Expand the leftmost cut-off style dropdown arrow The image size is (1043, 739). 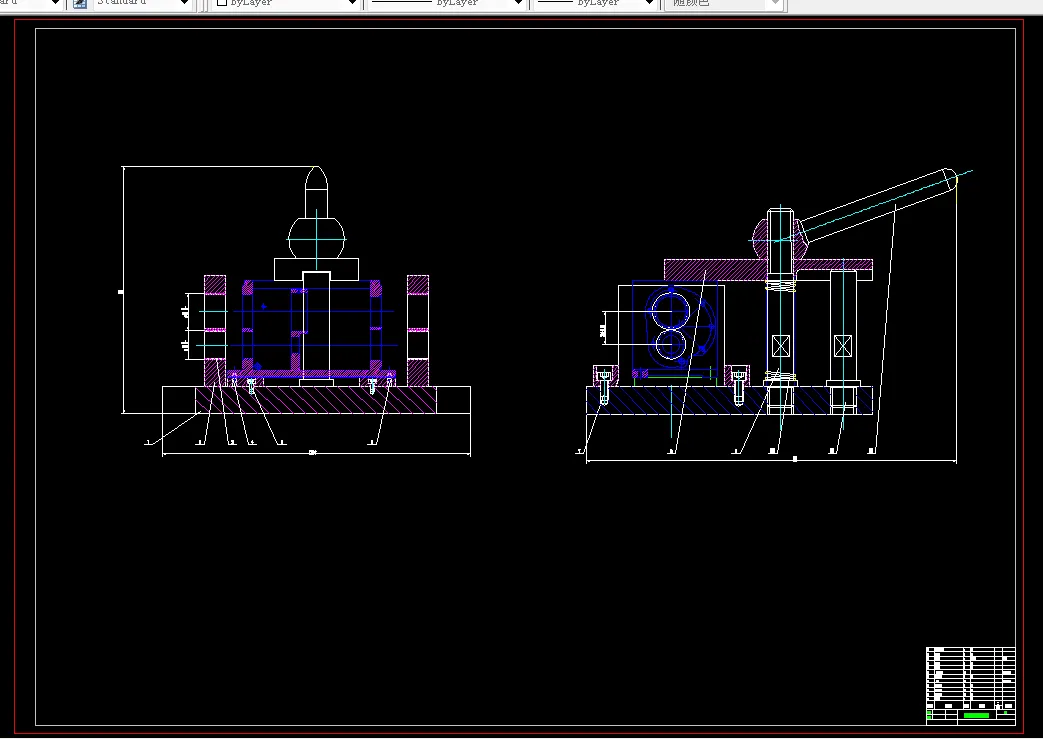pyautogui.click(x=55, y=3)
